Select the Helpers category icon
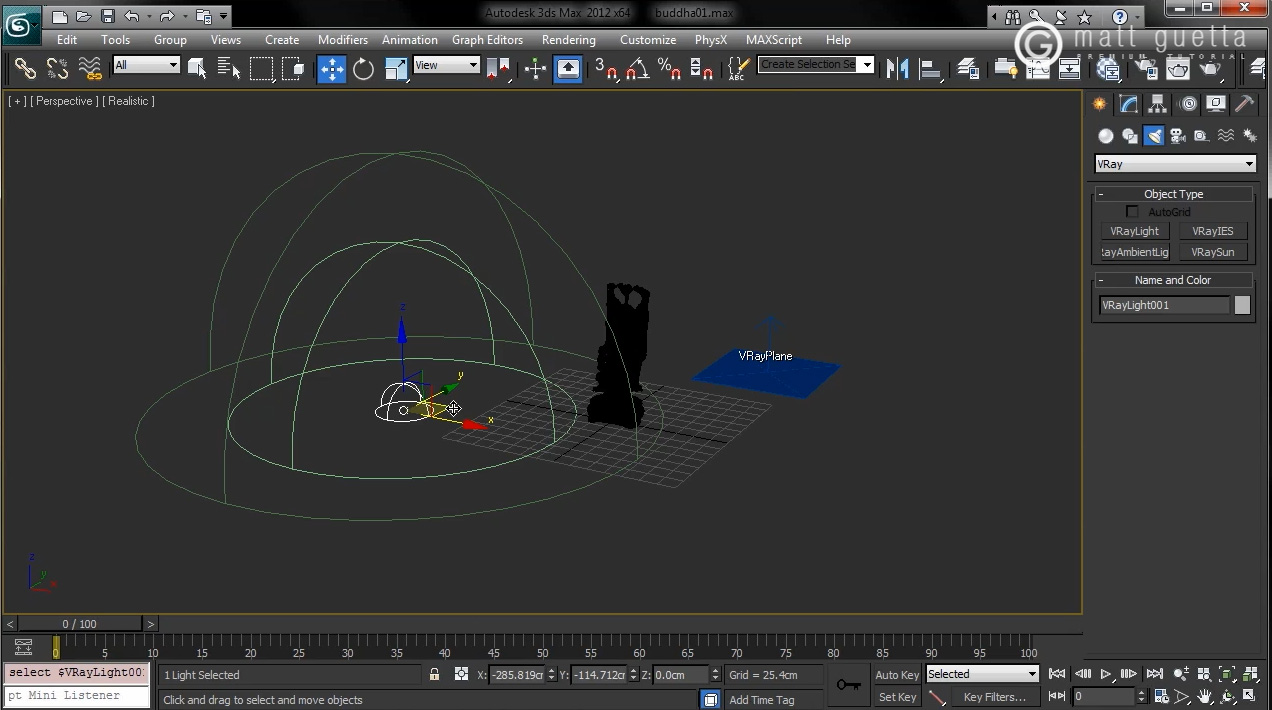 [1202, 136]
